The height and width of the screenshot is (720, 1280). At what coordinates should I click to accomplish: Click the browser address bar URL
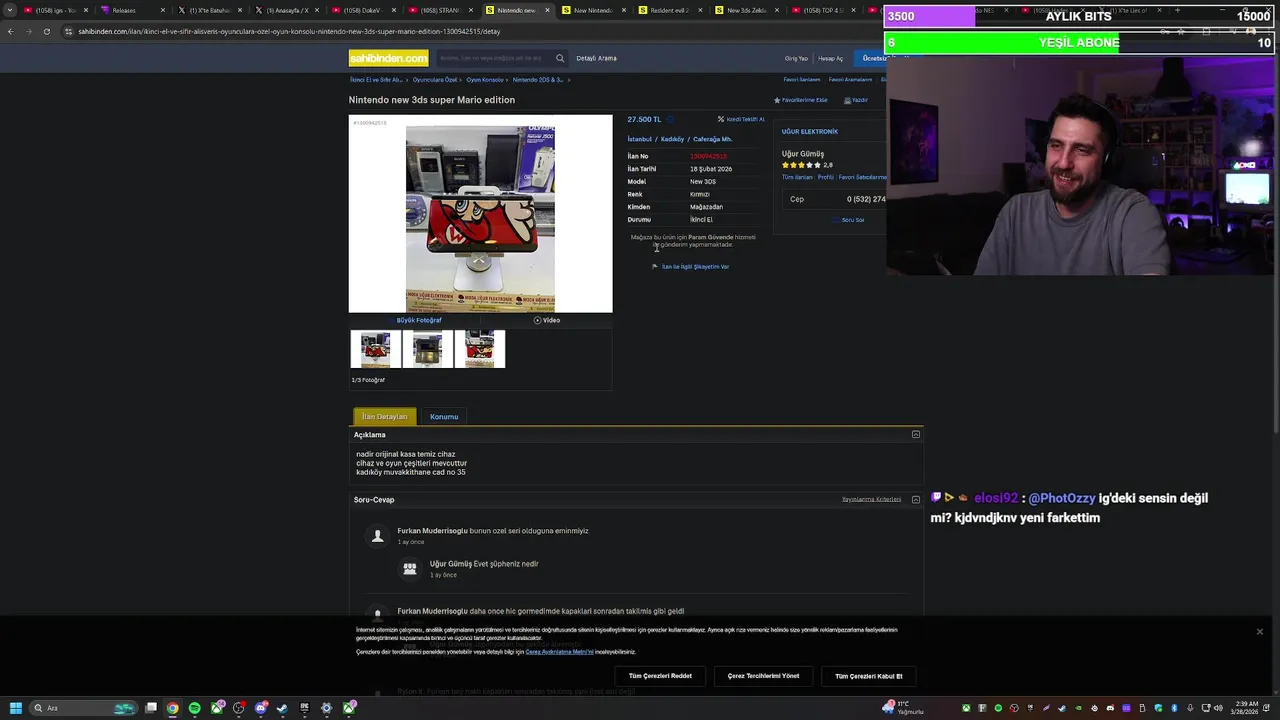pyautogui.click(x=289, y=31)
